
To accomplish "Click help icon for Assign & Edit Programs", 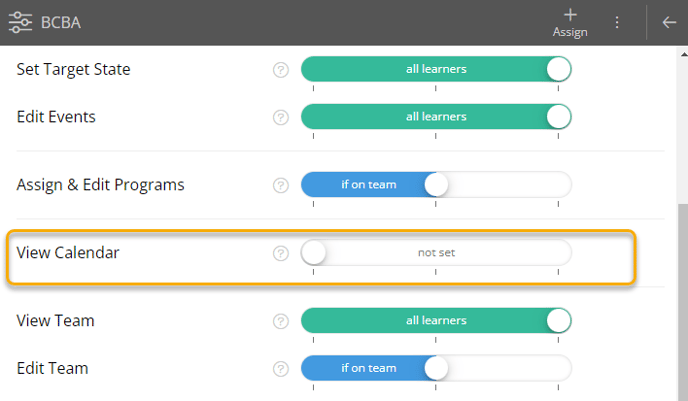I will pyautogui.click(x=281, y=185).
